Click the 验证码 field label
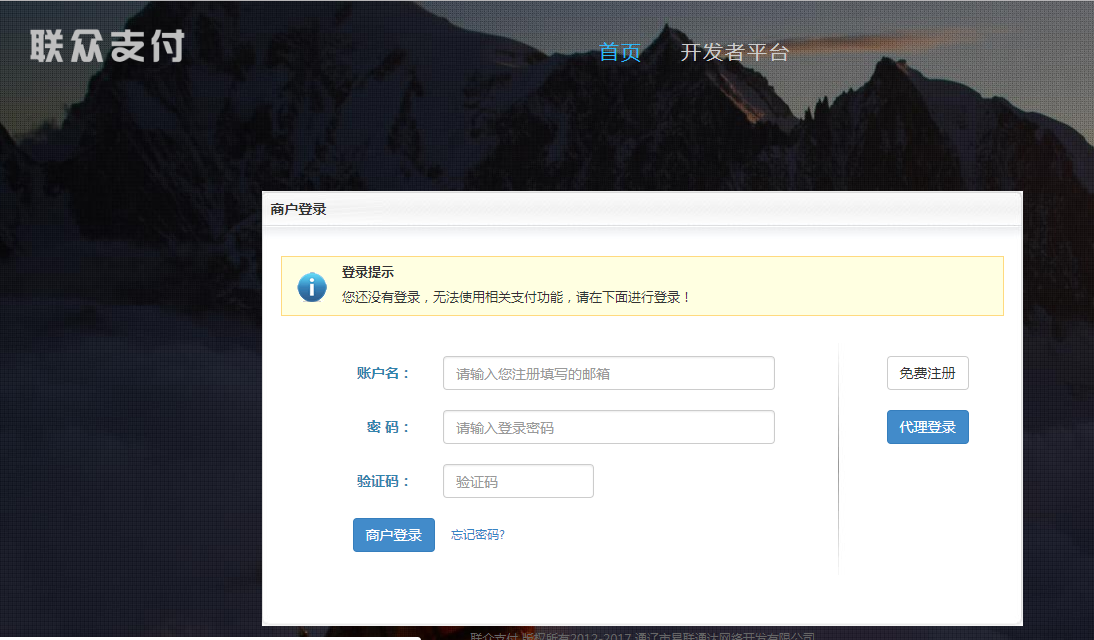The height and width of the screenshot is (640, 1094). [x=383, y=481]
